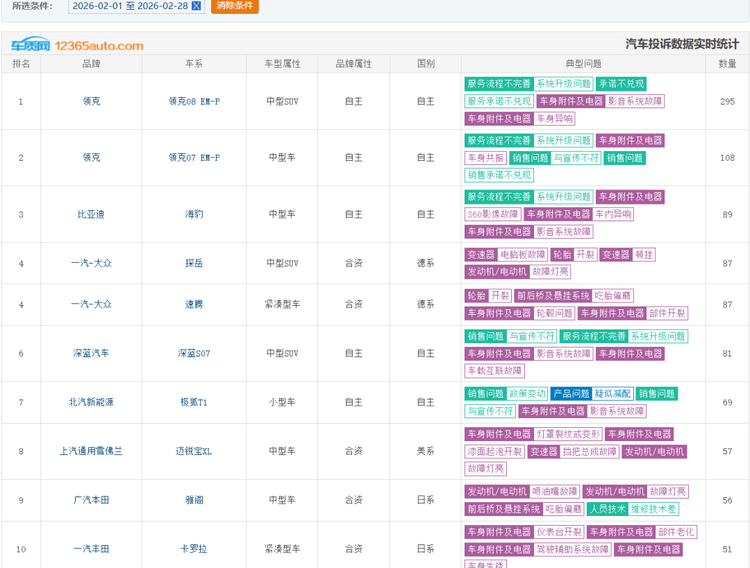Click the 上汽通用雪佛兰 brand link

coord(91,451)
